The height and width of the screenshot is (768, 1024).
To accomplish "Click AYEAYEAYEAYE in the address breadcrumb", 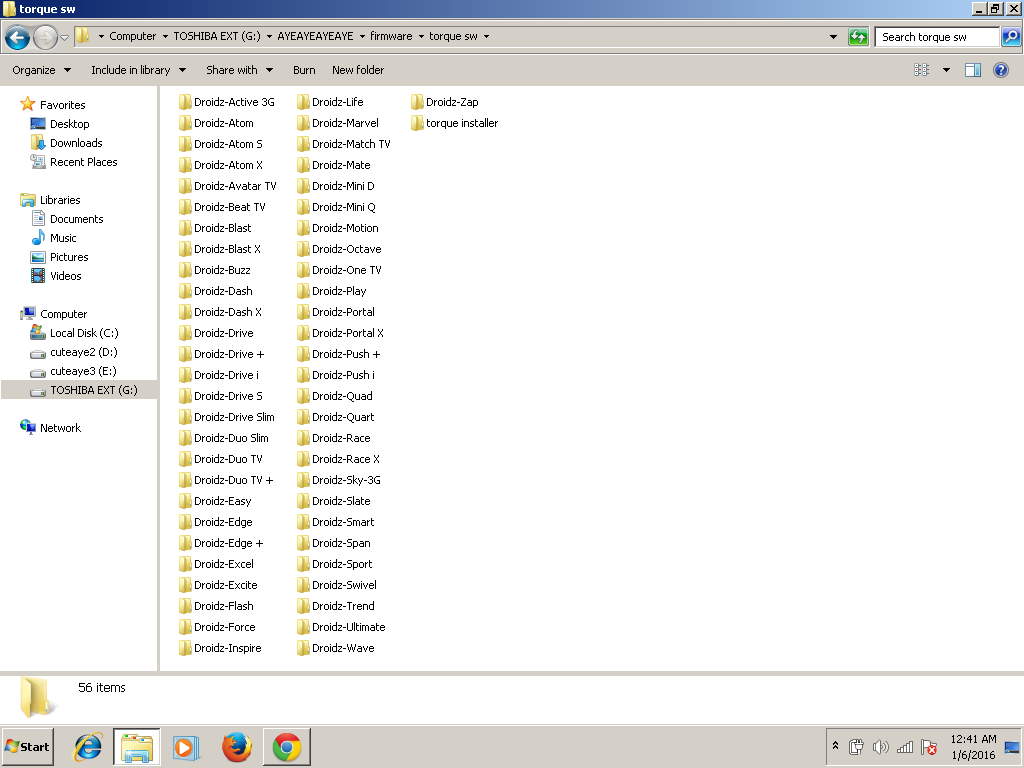I will coord(315,37).
